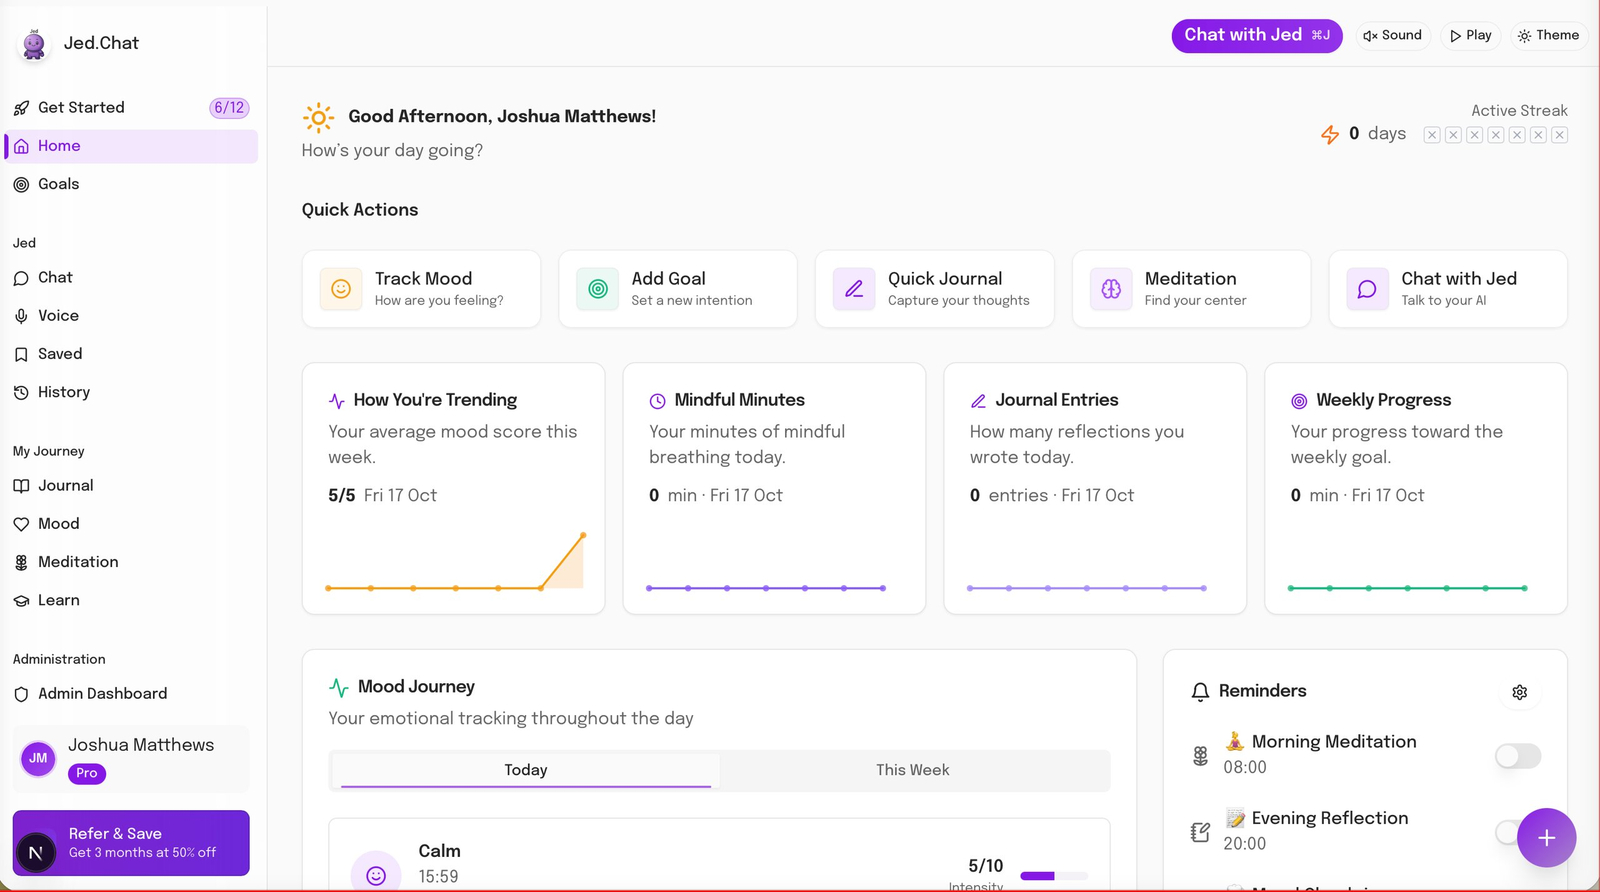
Task: Click the Calm intensity progress bar
Action: click(1053, 876)
